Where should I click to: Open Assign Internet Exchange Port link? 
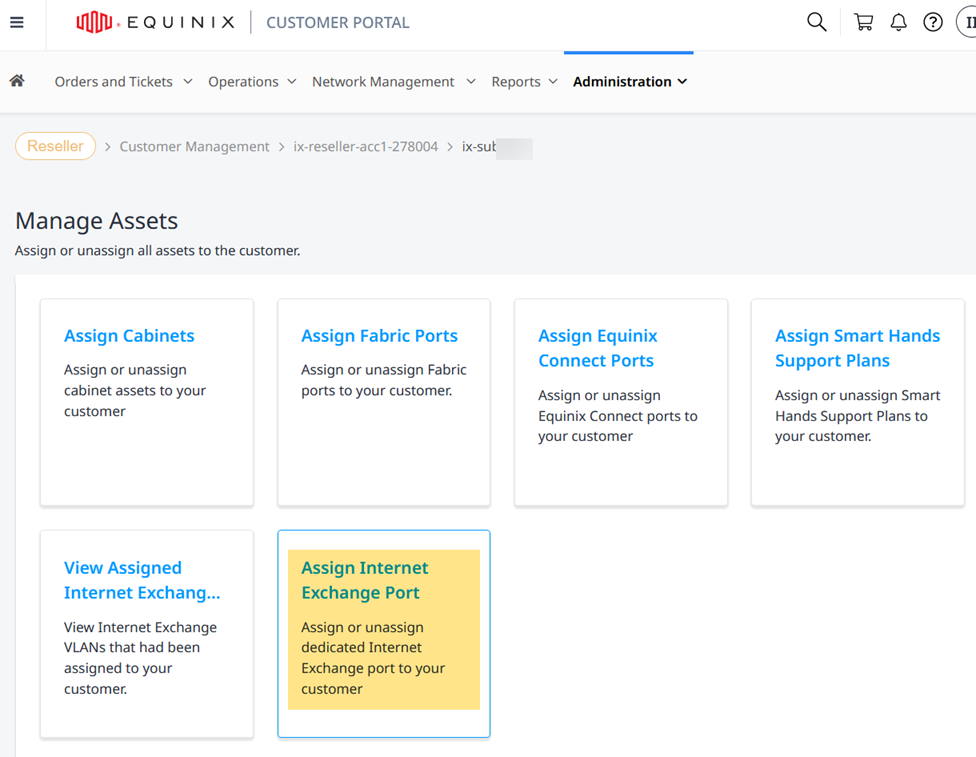click(365, 580)
